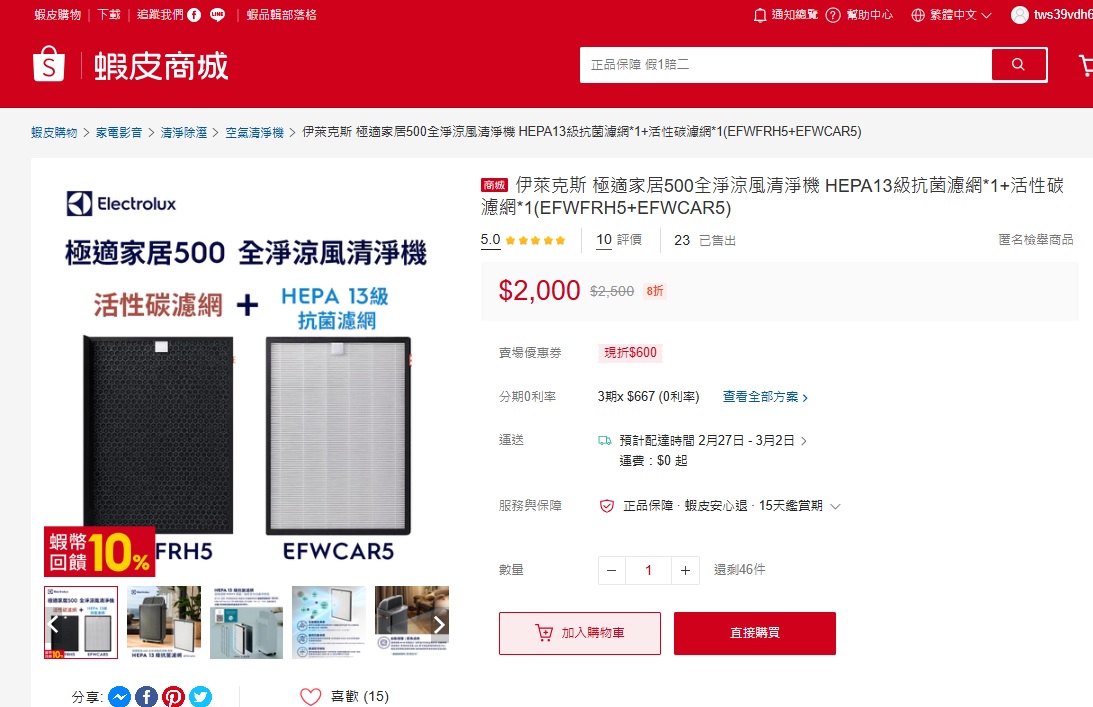Click the 直接購買 buy now button

tap(755, 633)
